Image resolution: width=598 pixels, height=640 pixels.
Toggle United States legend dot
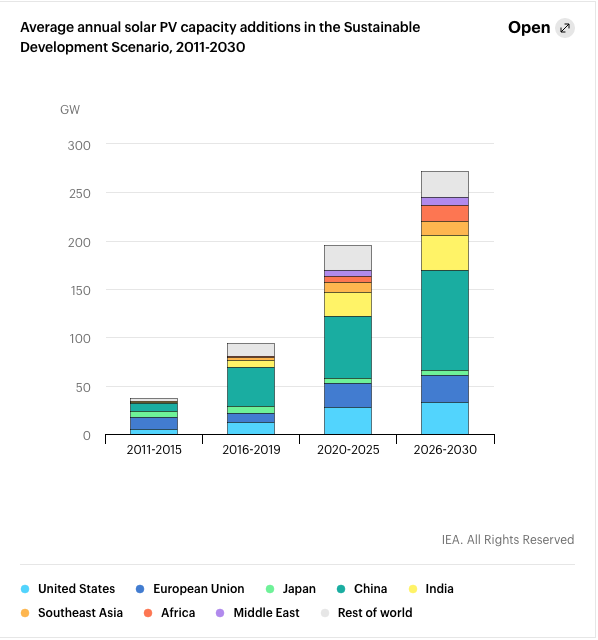(x=25, y=589)
